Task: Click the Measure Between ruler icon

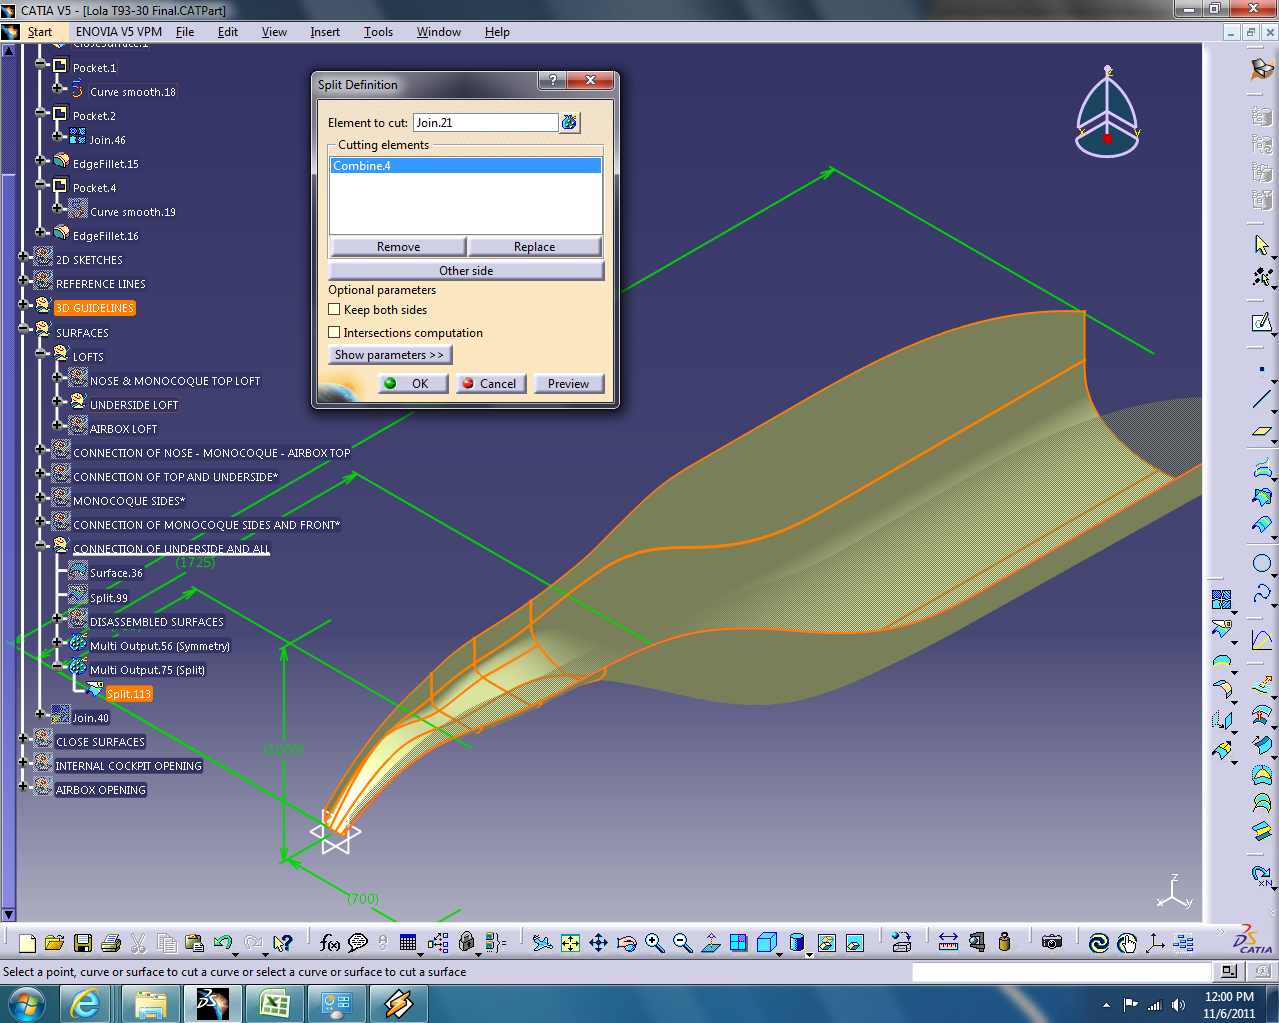Action: tap(948, 942)
